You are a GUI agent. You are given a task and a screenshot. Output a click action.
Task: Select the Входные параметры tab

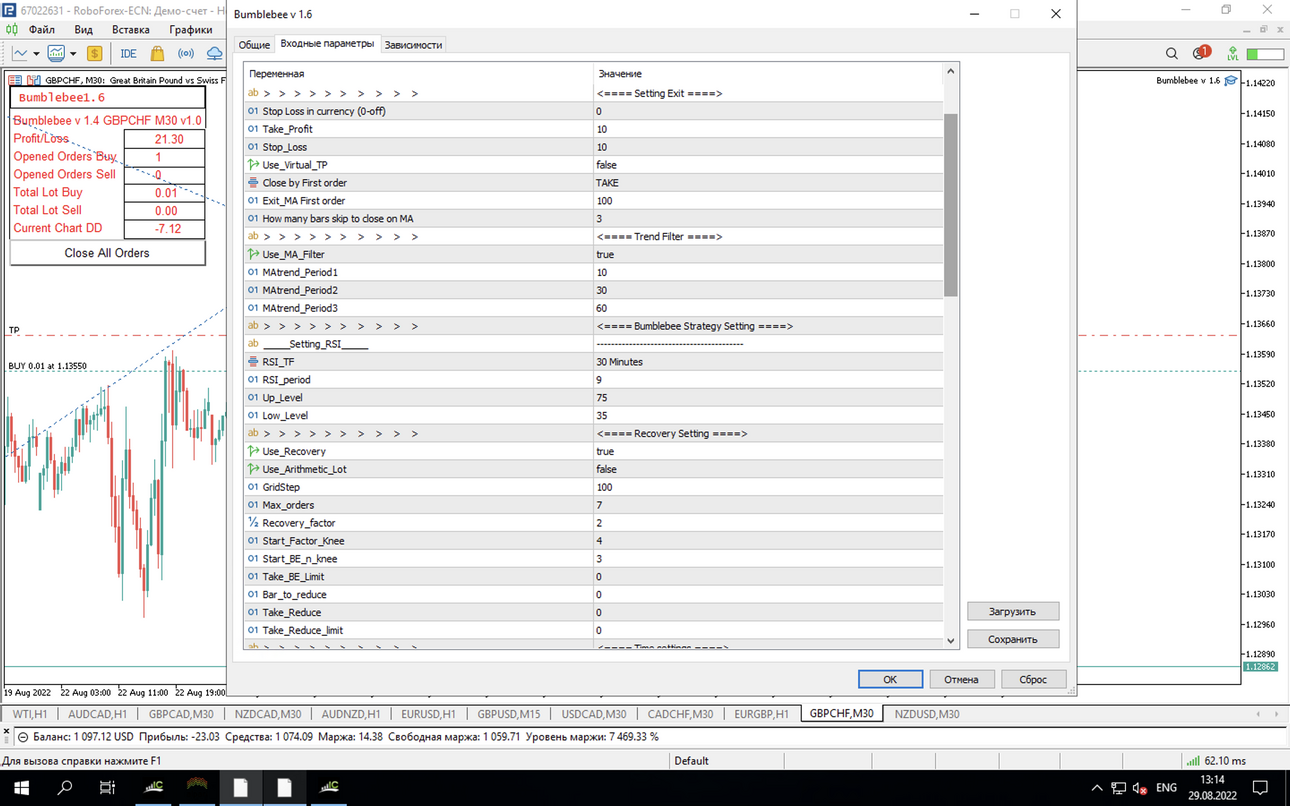click(x=327, y=44)
